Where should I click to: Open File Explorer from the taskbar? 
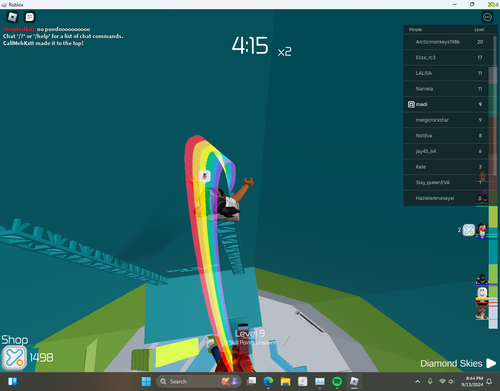tap(285, 381)
